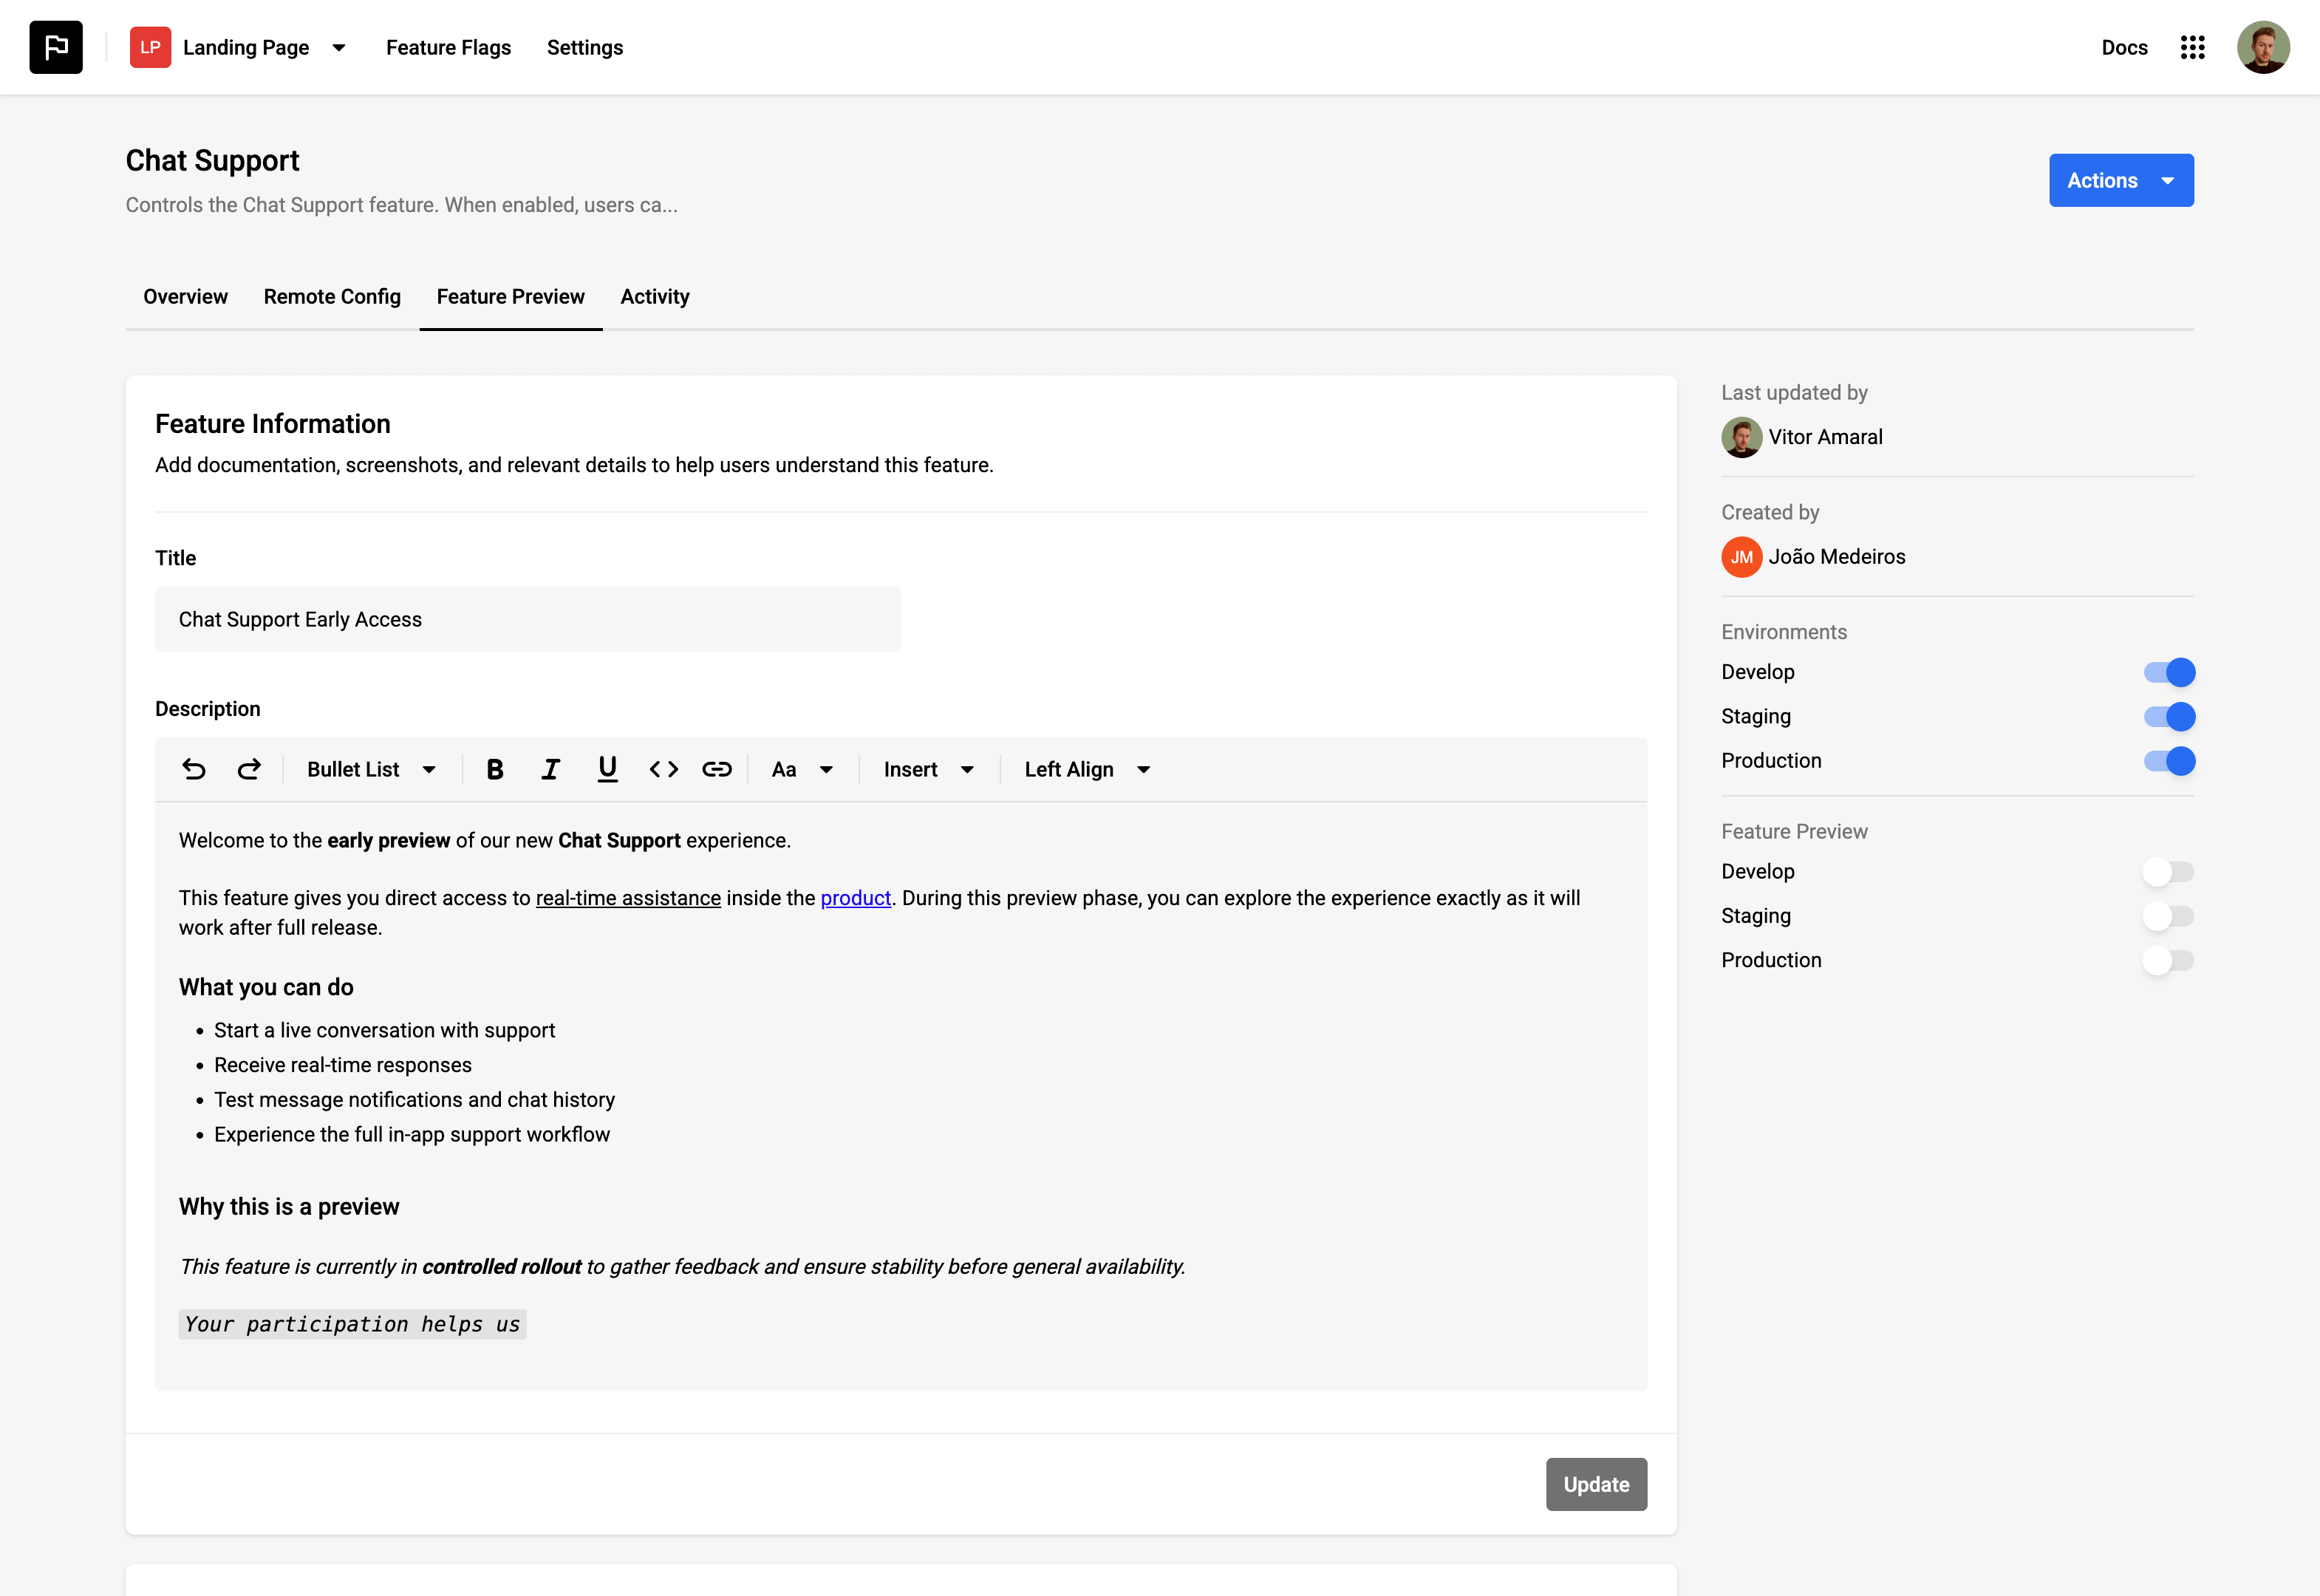This screenshot has width=2320, height=1596.
Task: Redo the last change in description
Action: tap(249, 769)
